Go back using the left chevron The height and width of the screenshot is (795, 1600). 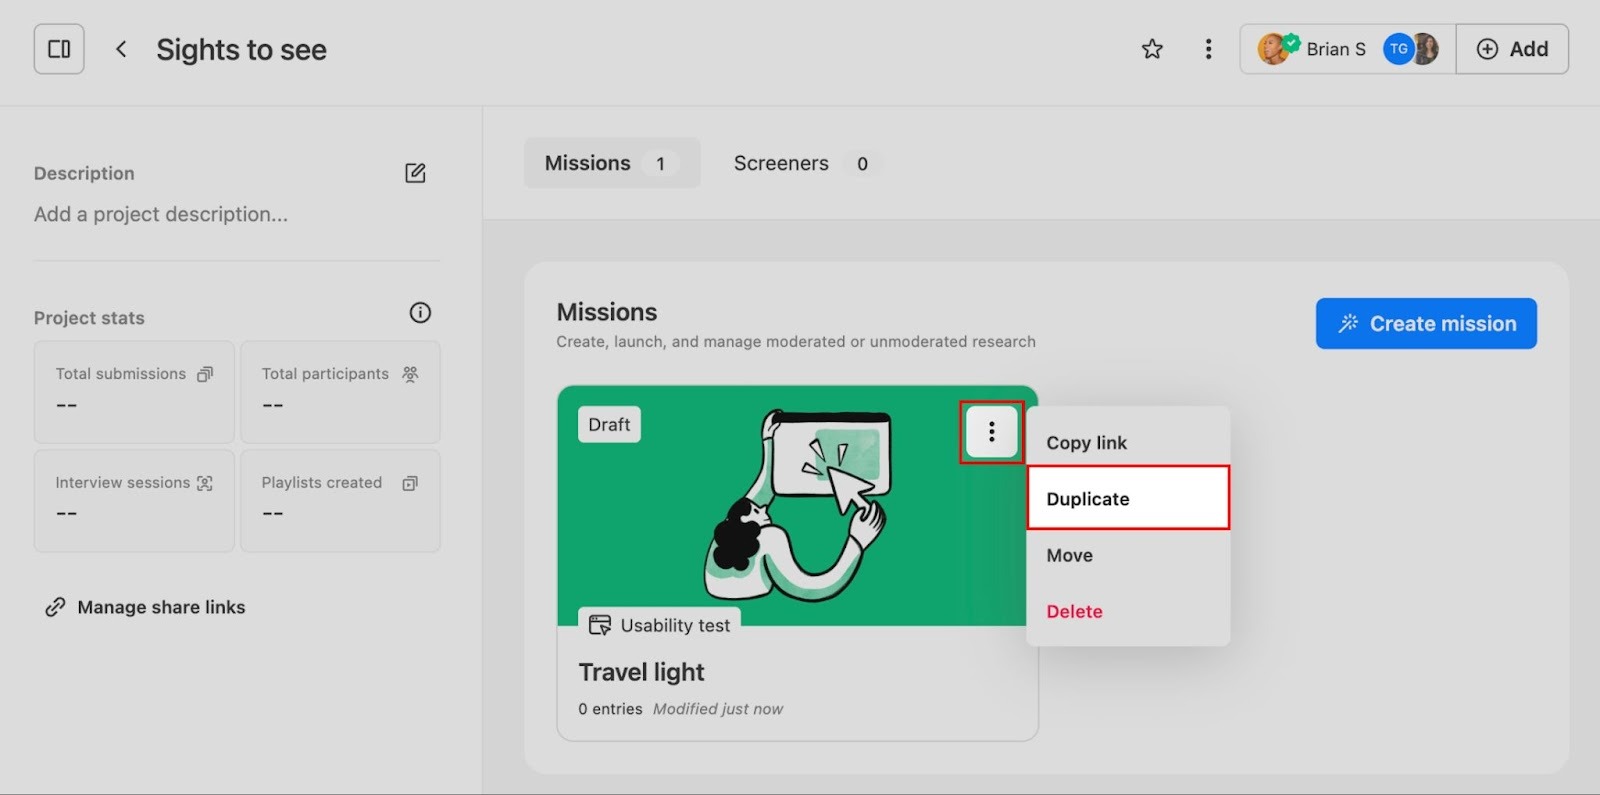[121, 49]
